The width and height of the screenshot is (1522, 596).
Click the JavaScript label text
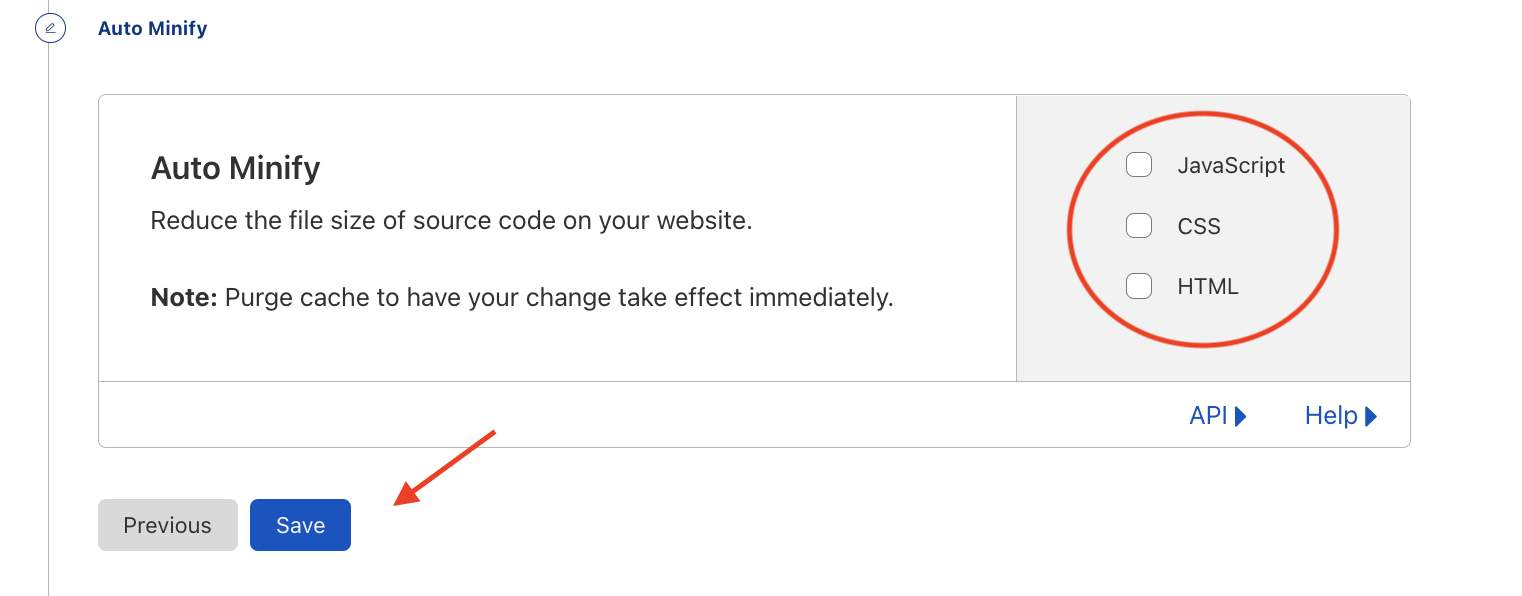tap(1231, 166)
